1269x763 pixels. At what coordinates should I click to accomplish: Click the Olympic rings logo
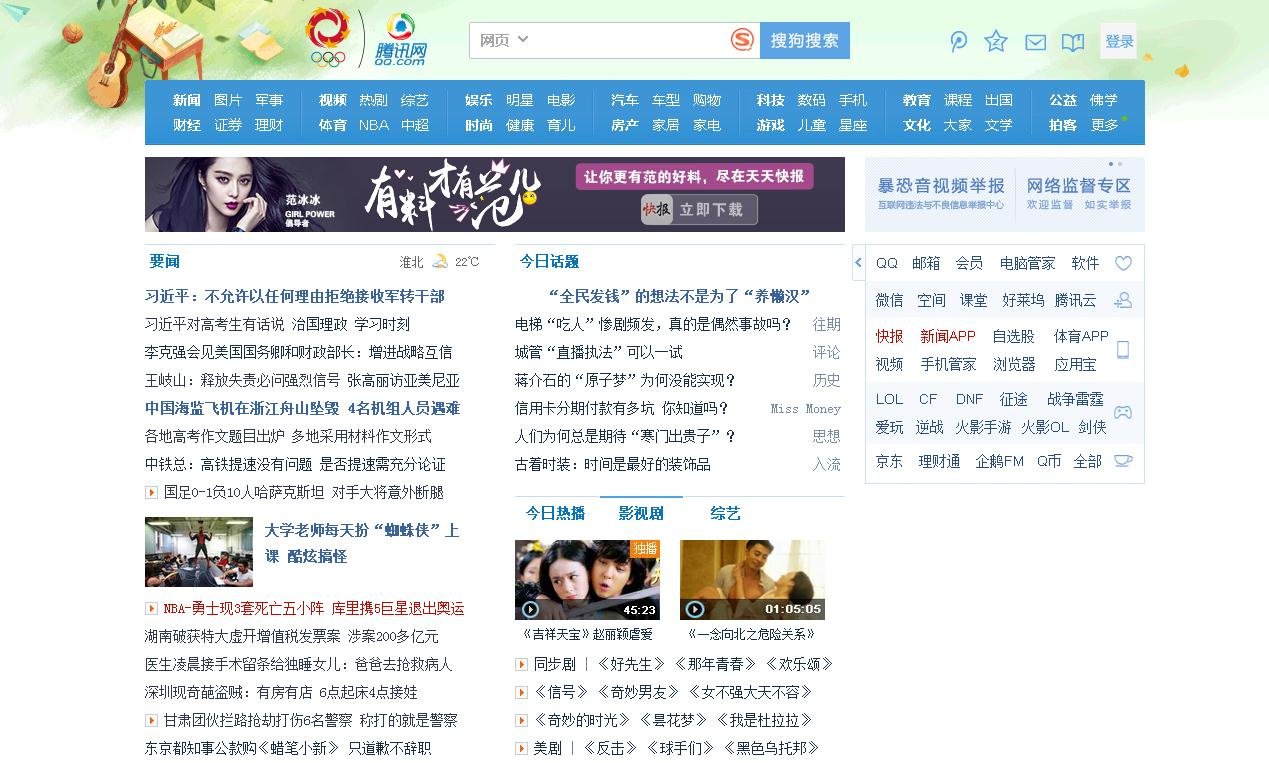(328, 39)
